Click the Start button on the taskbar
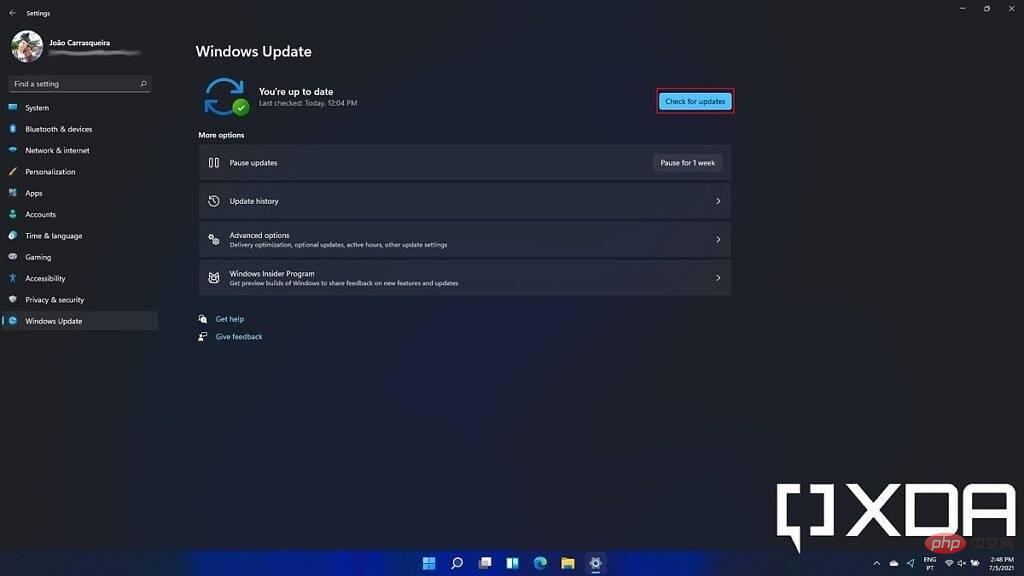1024x576 pixels. click(x=429, y=563)
